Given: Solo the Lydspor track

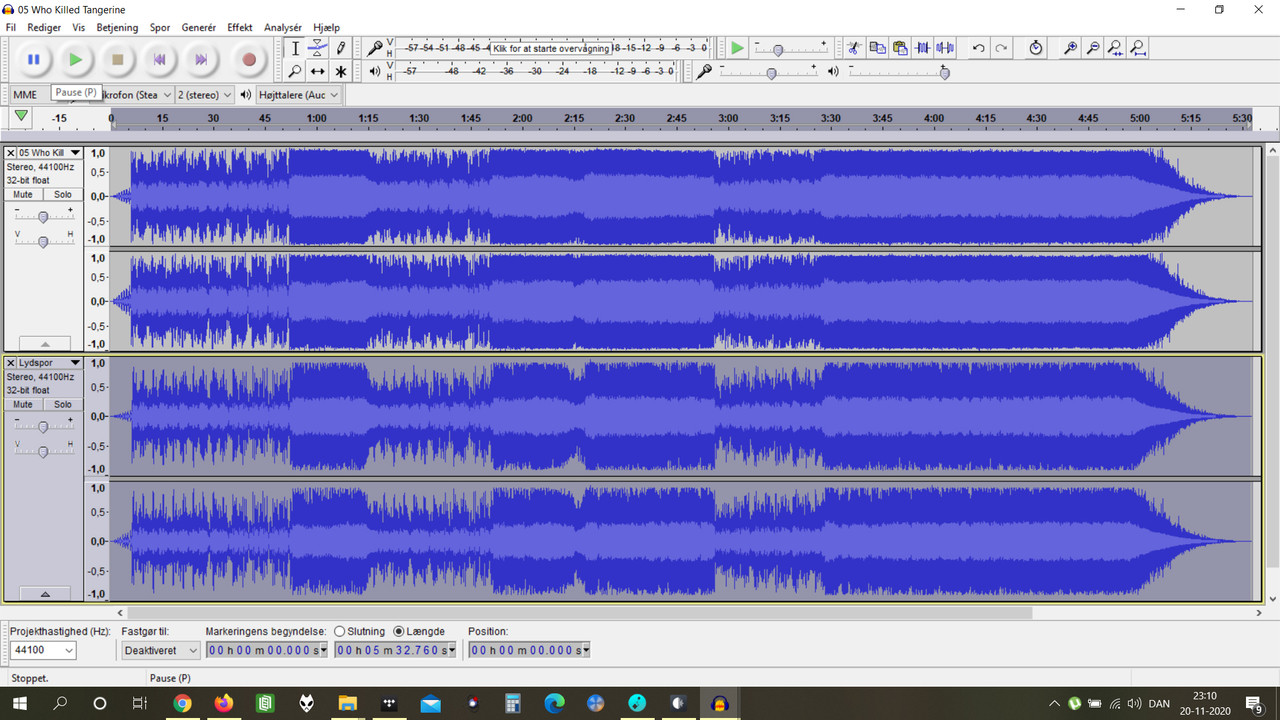Looking at the screenshot, I should pyautogui.click(x=62, y=405).
